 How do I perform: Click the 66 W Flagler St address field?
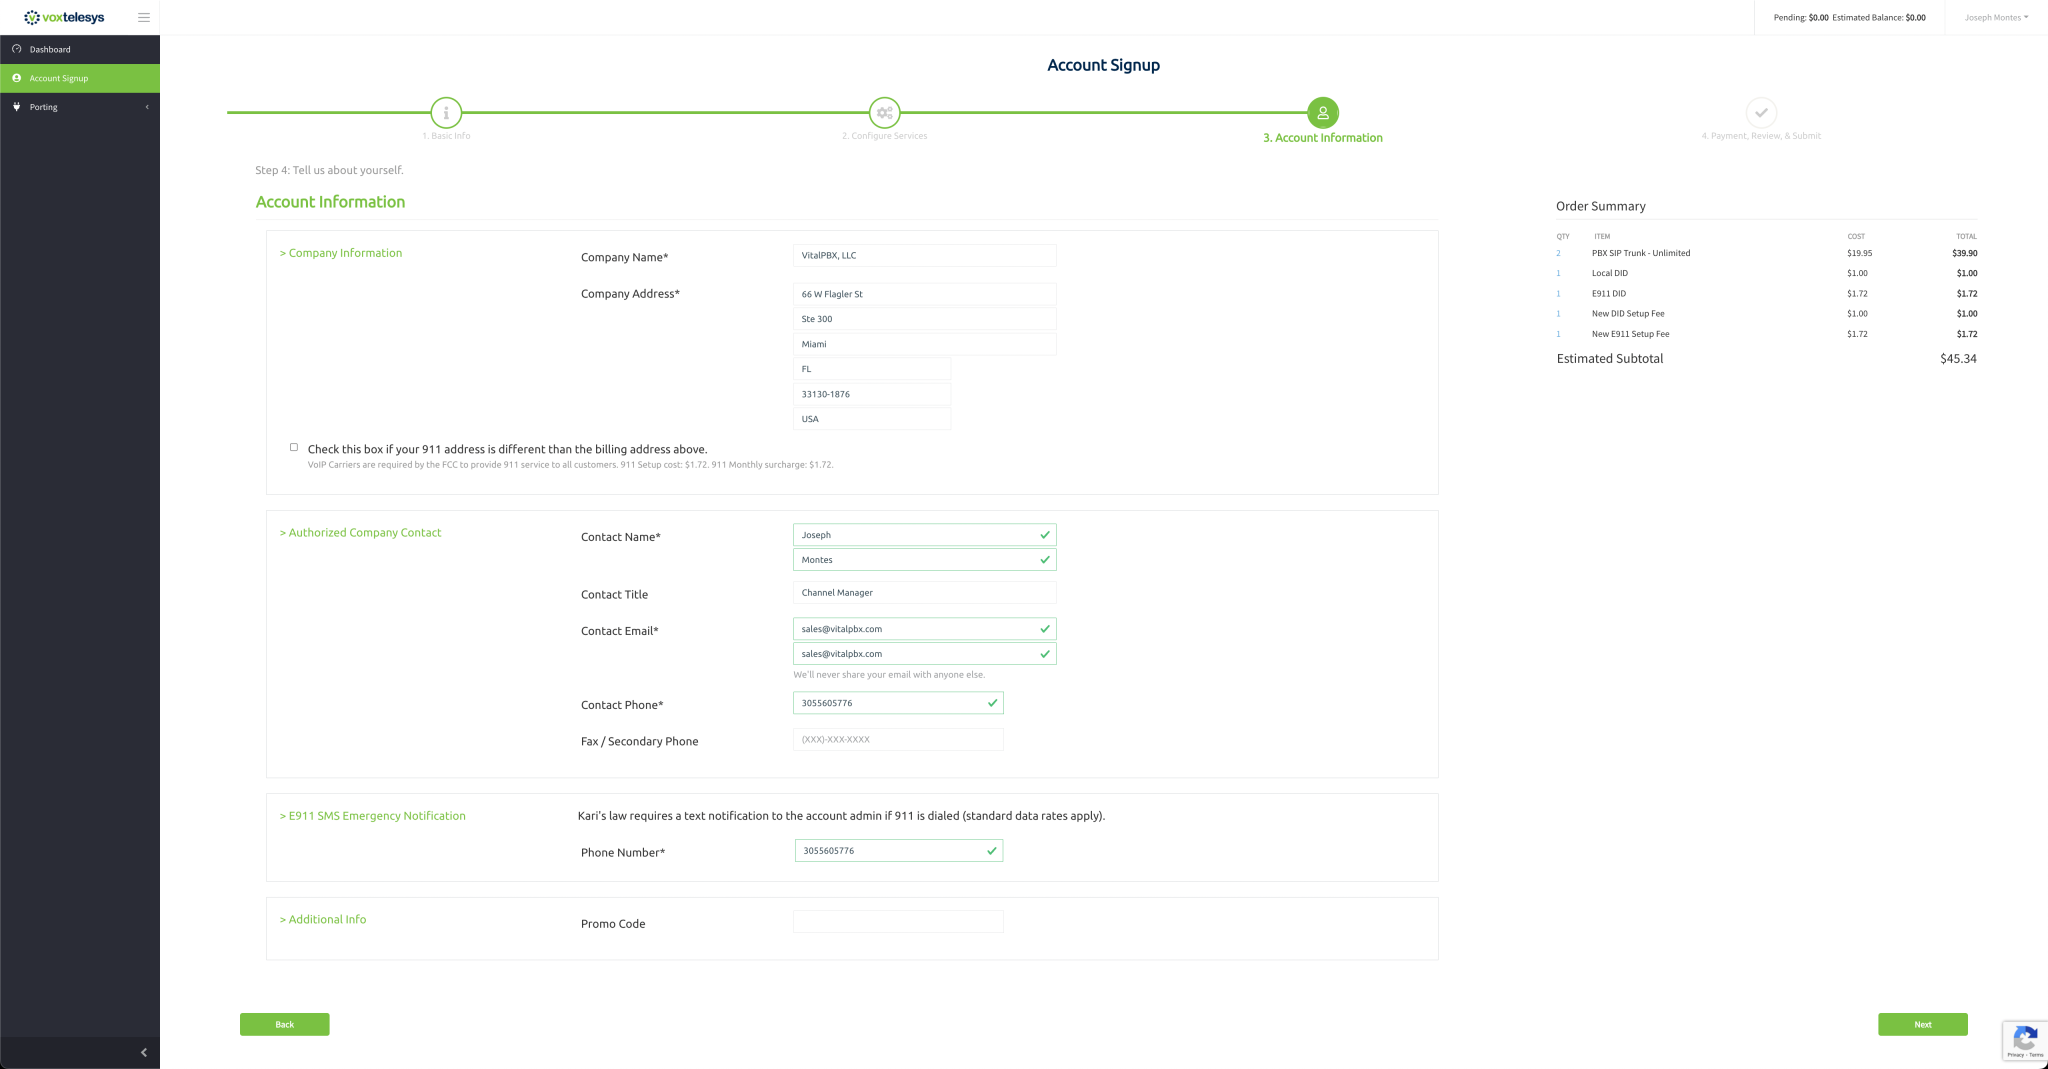[924, 294]
